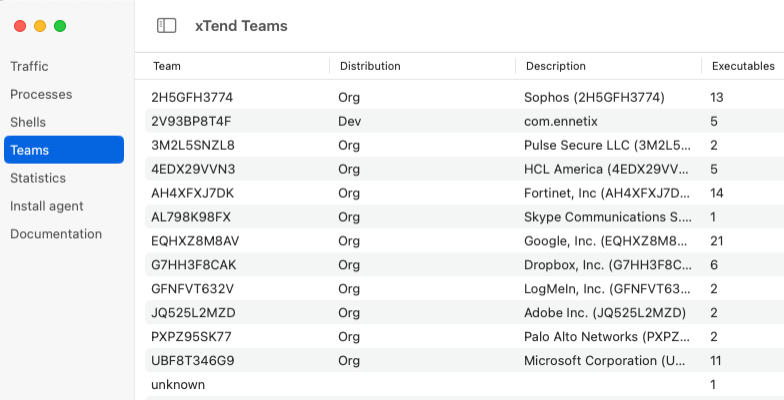Select team row 3M2L5SNZL8

[x=464, y=145]
